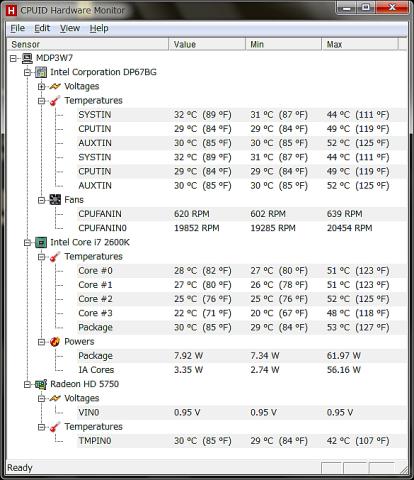Collapse the CPU Temperatures node
The image size is (414, 480).
pyautogui.click(x=41, y=257)
